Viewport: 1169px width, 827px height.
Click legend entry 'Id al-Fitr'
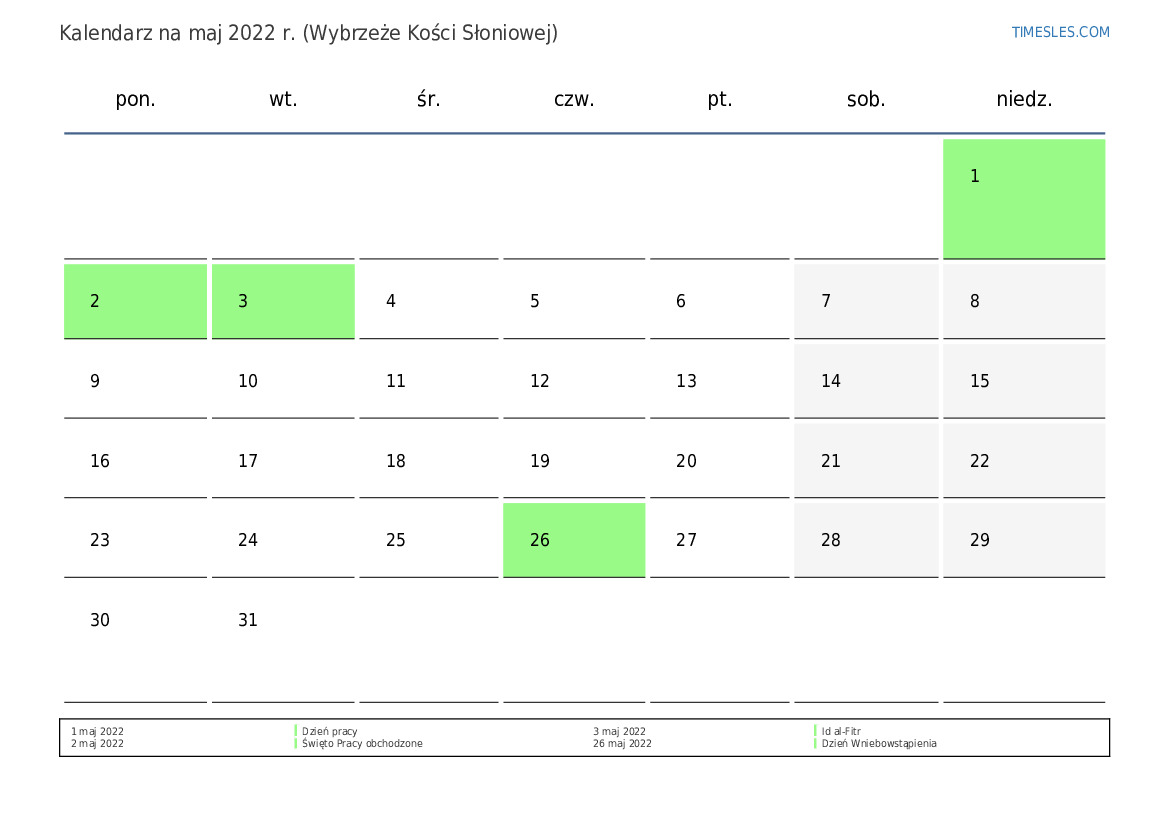click(841, 732)
